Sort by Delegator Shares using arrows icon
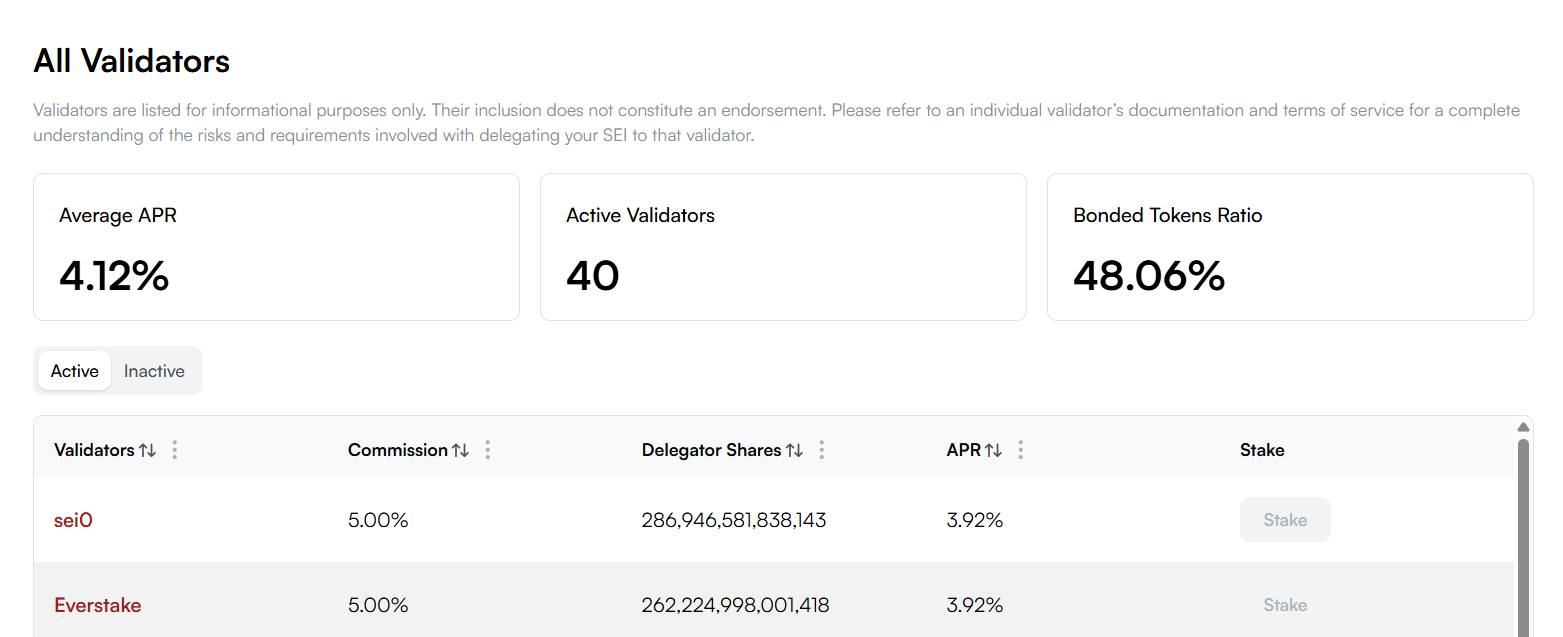The image size is (1563, 637). [x=794, y=450]
